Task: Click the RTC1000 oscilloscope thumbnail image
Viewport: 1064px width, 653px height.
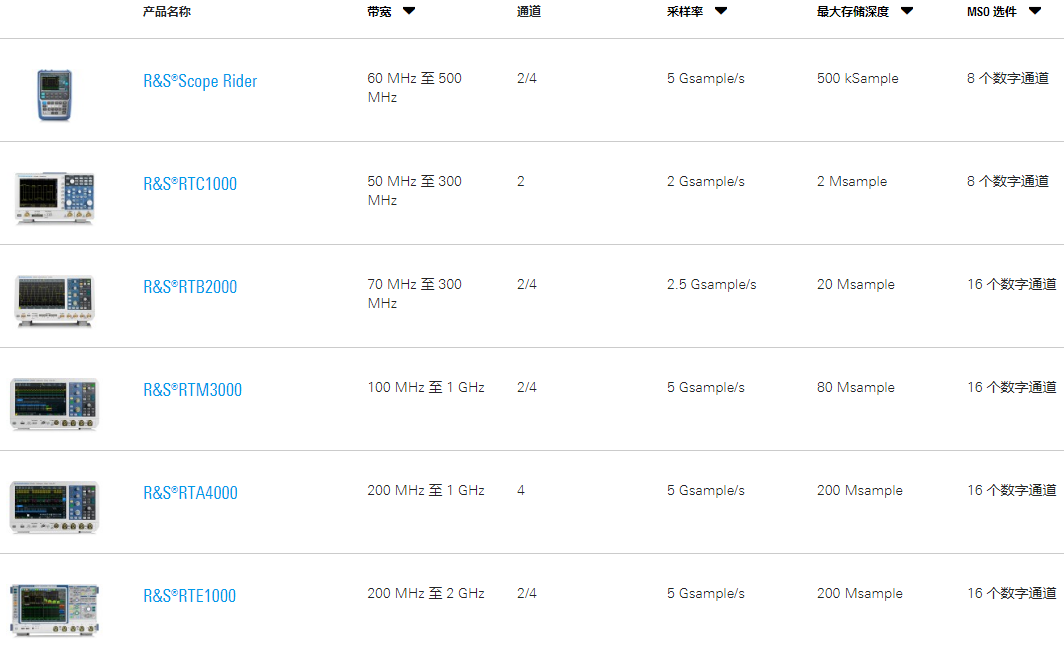Action: [x=54, y=198]
